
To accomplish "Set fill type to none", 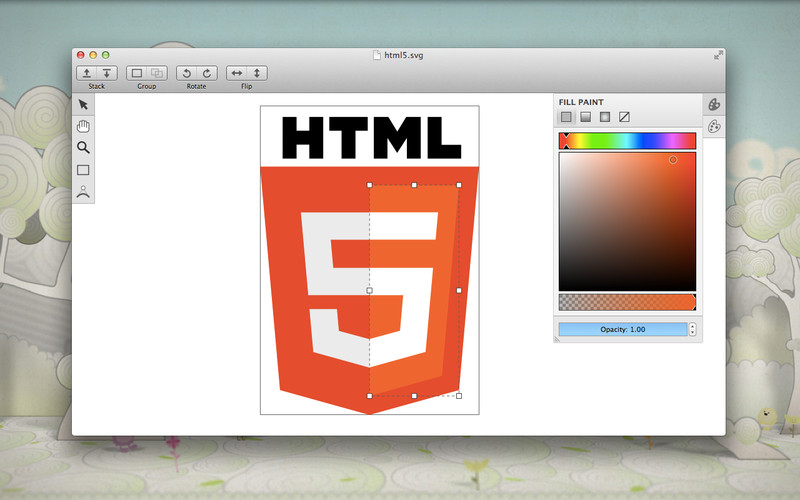I will [x=624, y=117].
